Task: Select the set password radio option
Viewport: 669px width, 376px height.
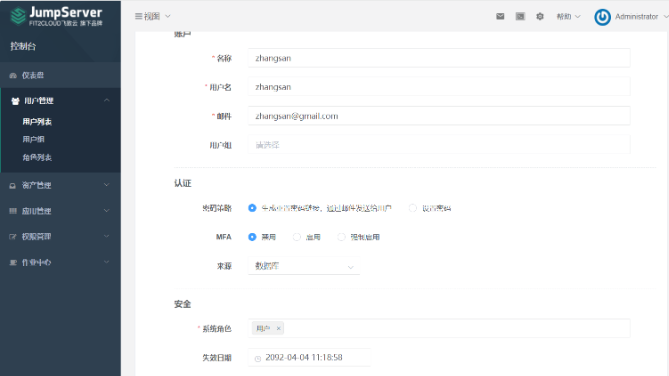Action: (x=413, y=208)
